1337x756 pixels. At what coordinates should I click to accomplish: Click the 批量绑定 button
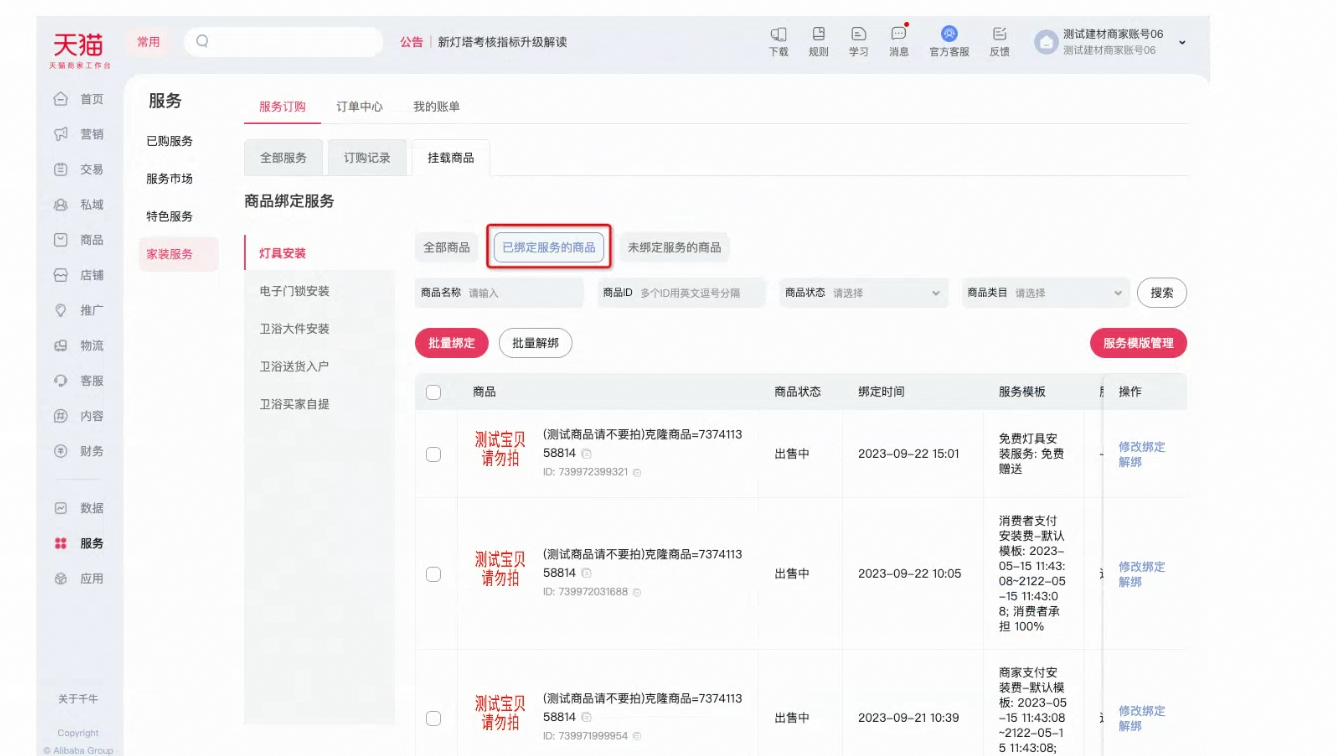pyautogui.click(x=451, y=343)
